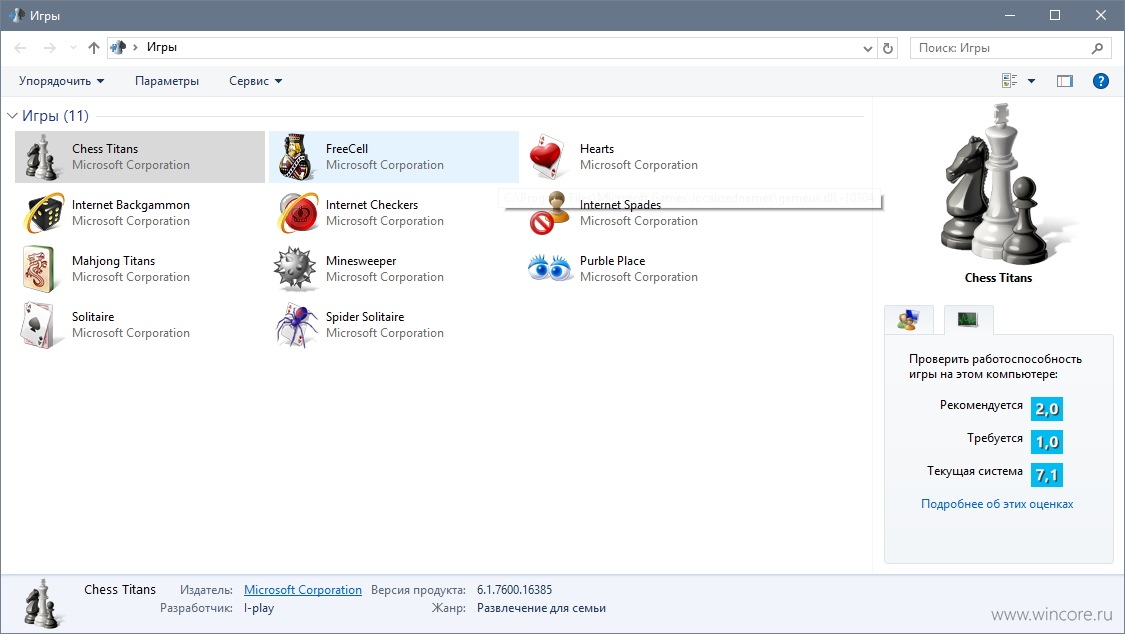The width and height of the screenshot is (1125, 634).
Task: Click the required rating 1,0 badge
Action: pos(1047,442)
